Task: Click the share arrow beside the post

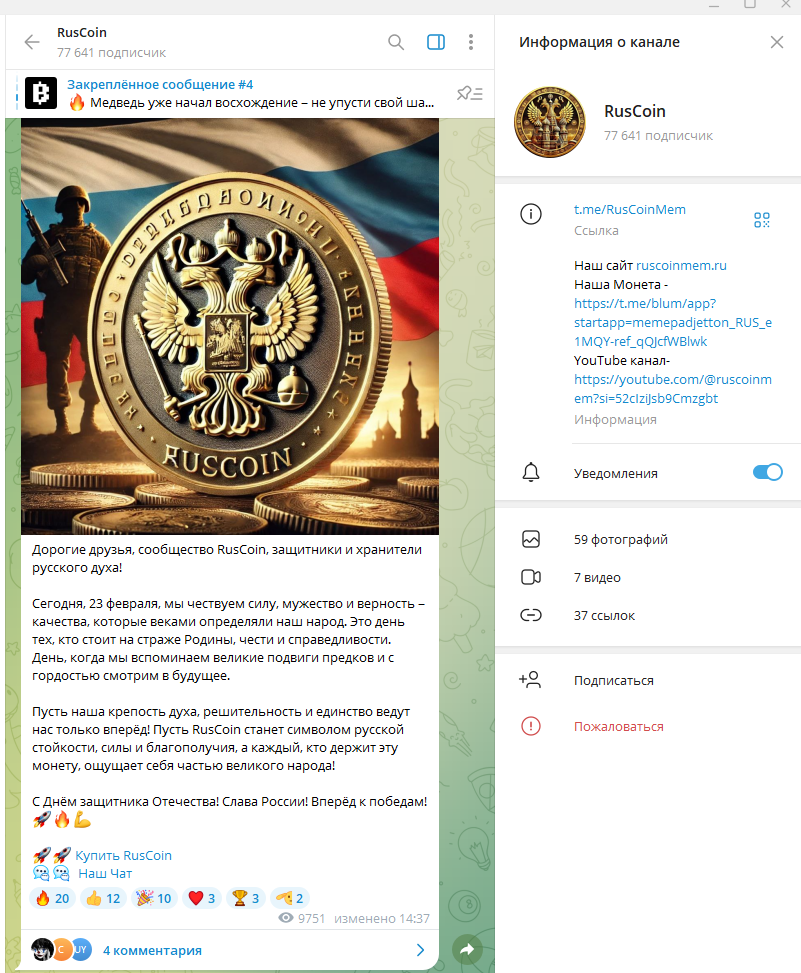Action: click(467, 949)
